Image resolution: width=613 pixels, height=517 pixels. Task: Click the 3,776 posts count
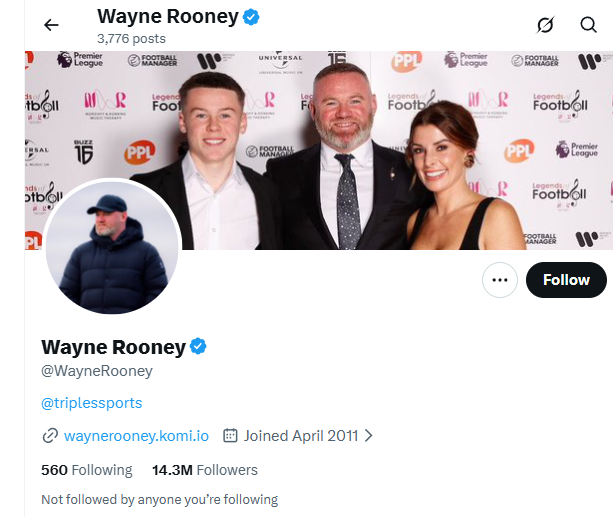click(x=131, y=38)
